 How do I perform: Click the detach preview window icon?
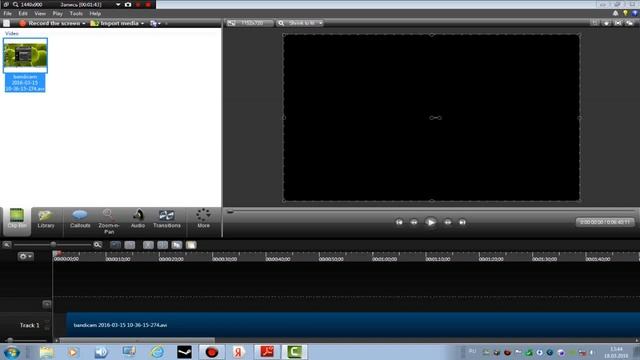click(x=630, y=23)
